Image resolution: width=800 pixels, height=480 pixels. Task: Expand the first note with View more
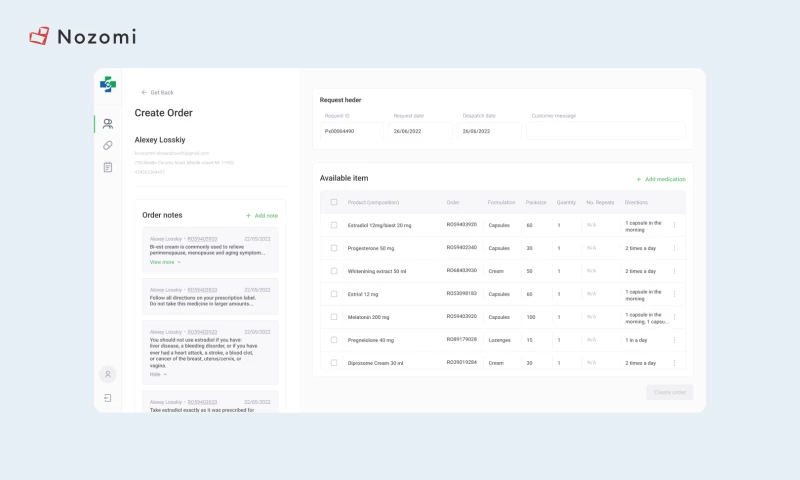click(165, 262)
